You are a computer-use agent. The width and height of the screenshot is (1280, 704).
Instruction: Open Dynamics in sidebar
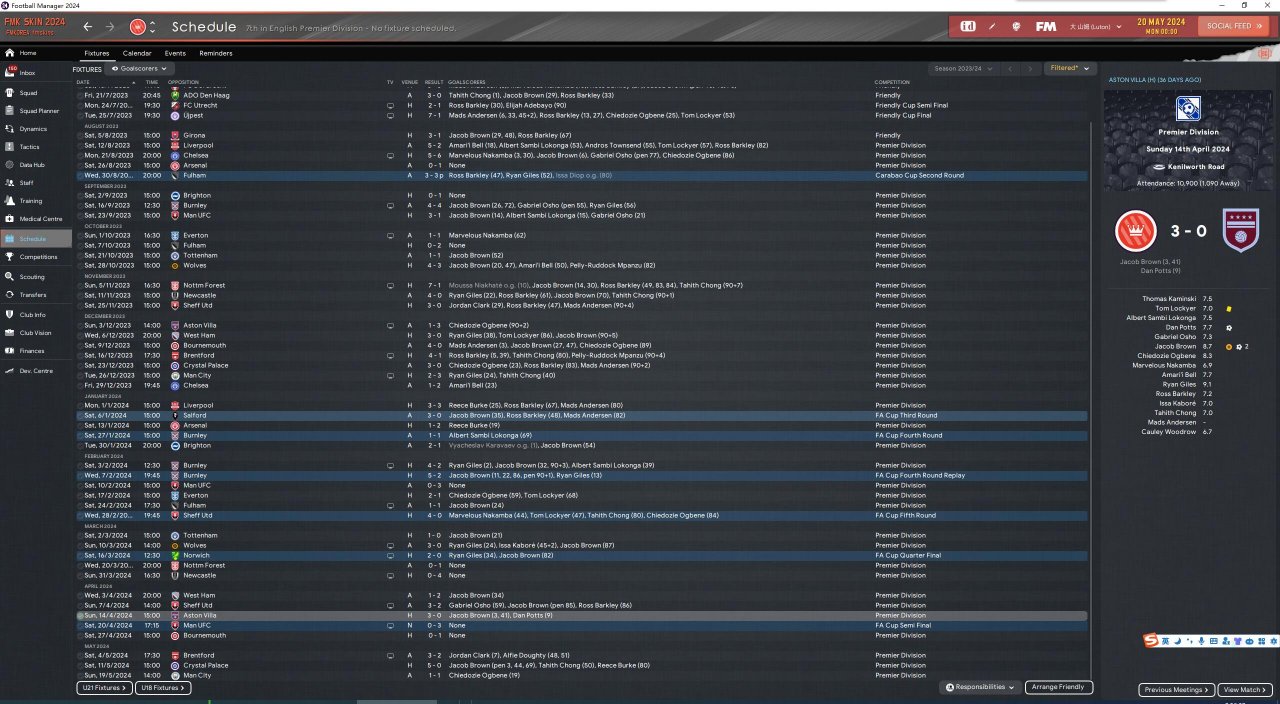point(36,129)
